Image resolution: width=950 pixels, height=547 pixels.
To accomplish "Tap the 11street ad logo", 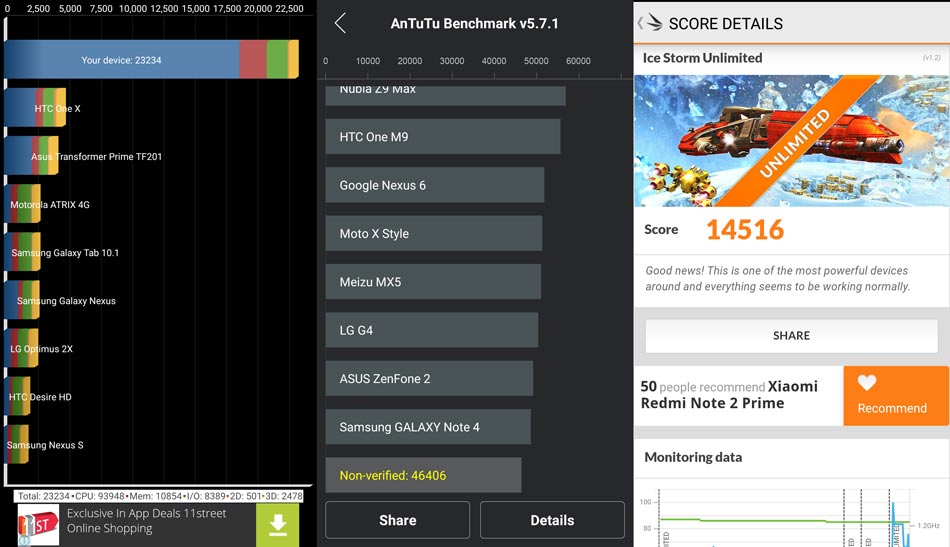I will [38, 525].
